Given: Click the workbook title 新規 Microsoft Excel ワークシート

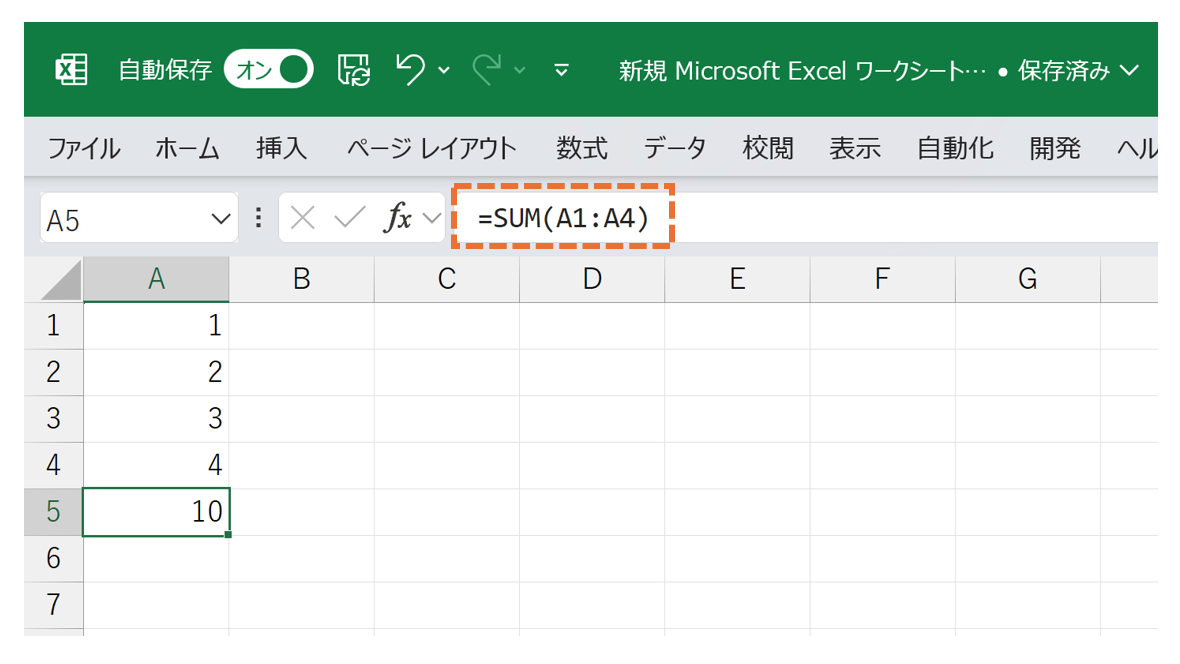Looking at the screenshot, I should pyautogui.click(x=802, y=71).
